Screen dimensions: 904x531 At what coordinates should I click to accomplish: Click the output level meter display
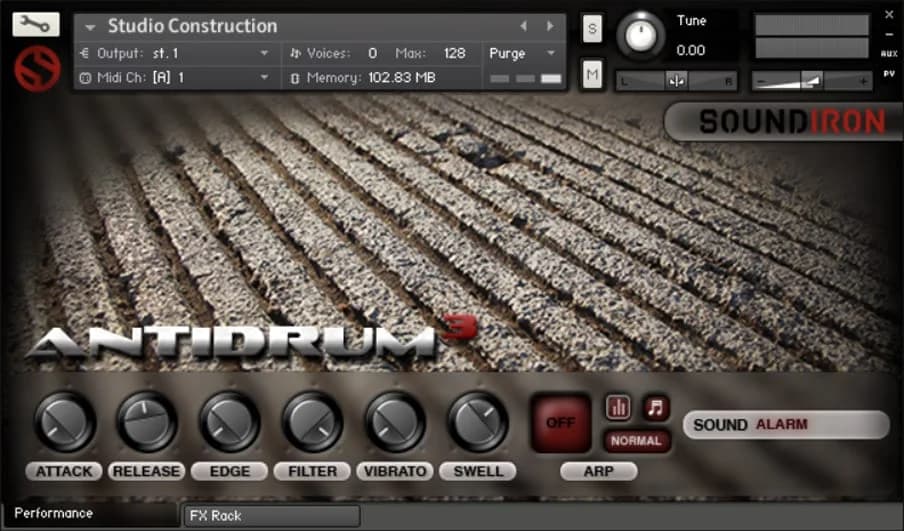[812, 36]
